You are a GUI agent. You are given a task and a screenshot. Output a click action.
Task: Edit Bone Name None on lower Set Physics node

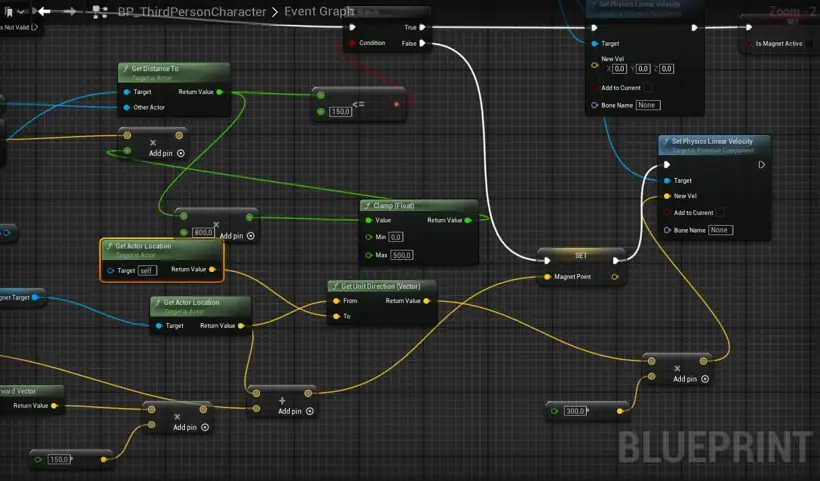tap(720, 230)
